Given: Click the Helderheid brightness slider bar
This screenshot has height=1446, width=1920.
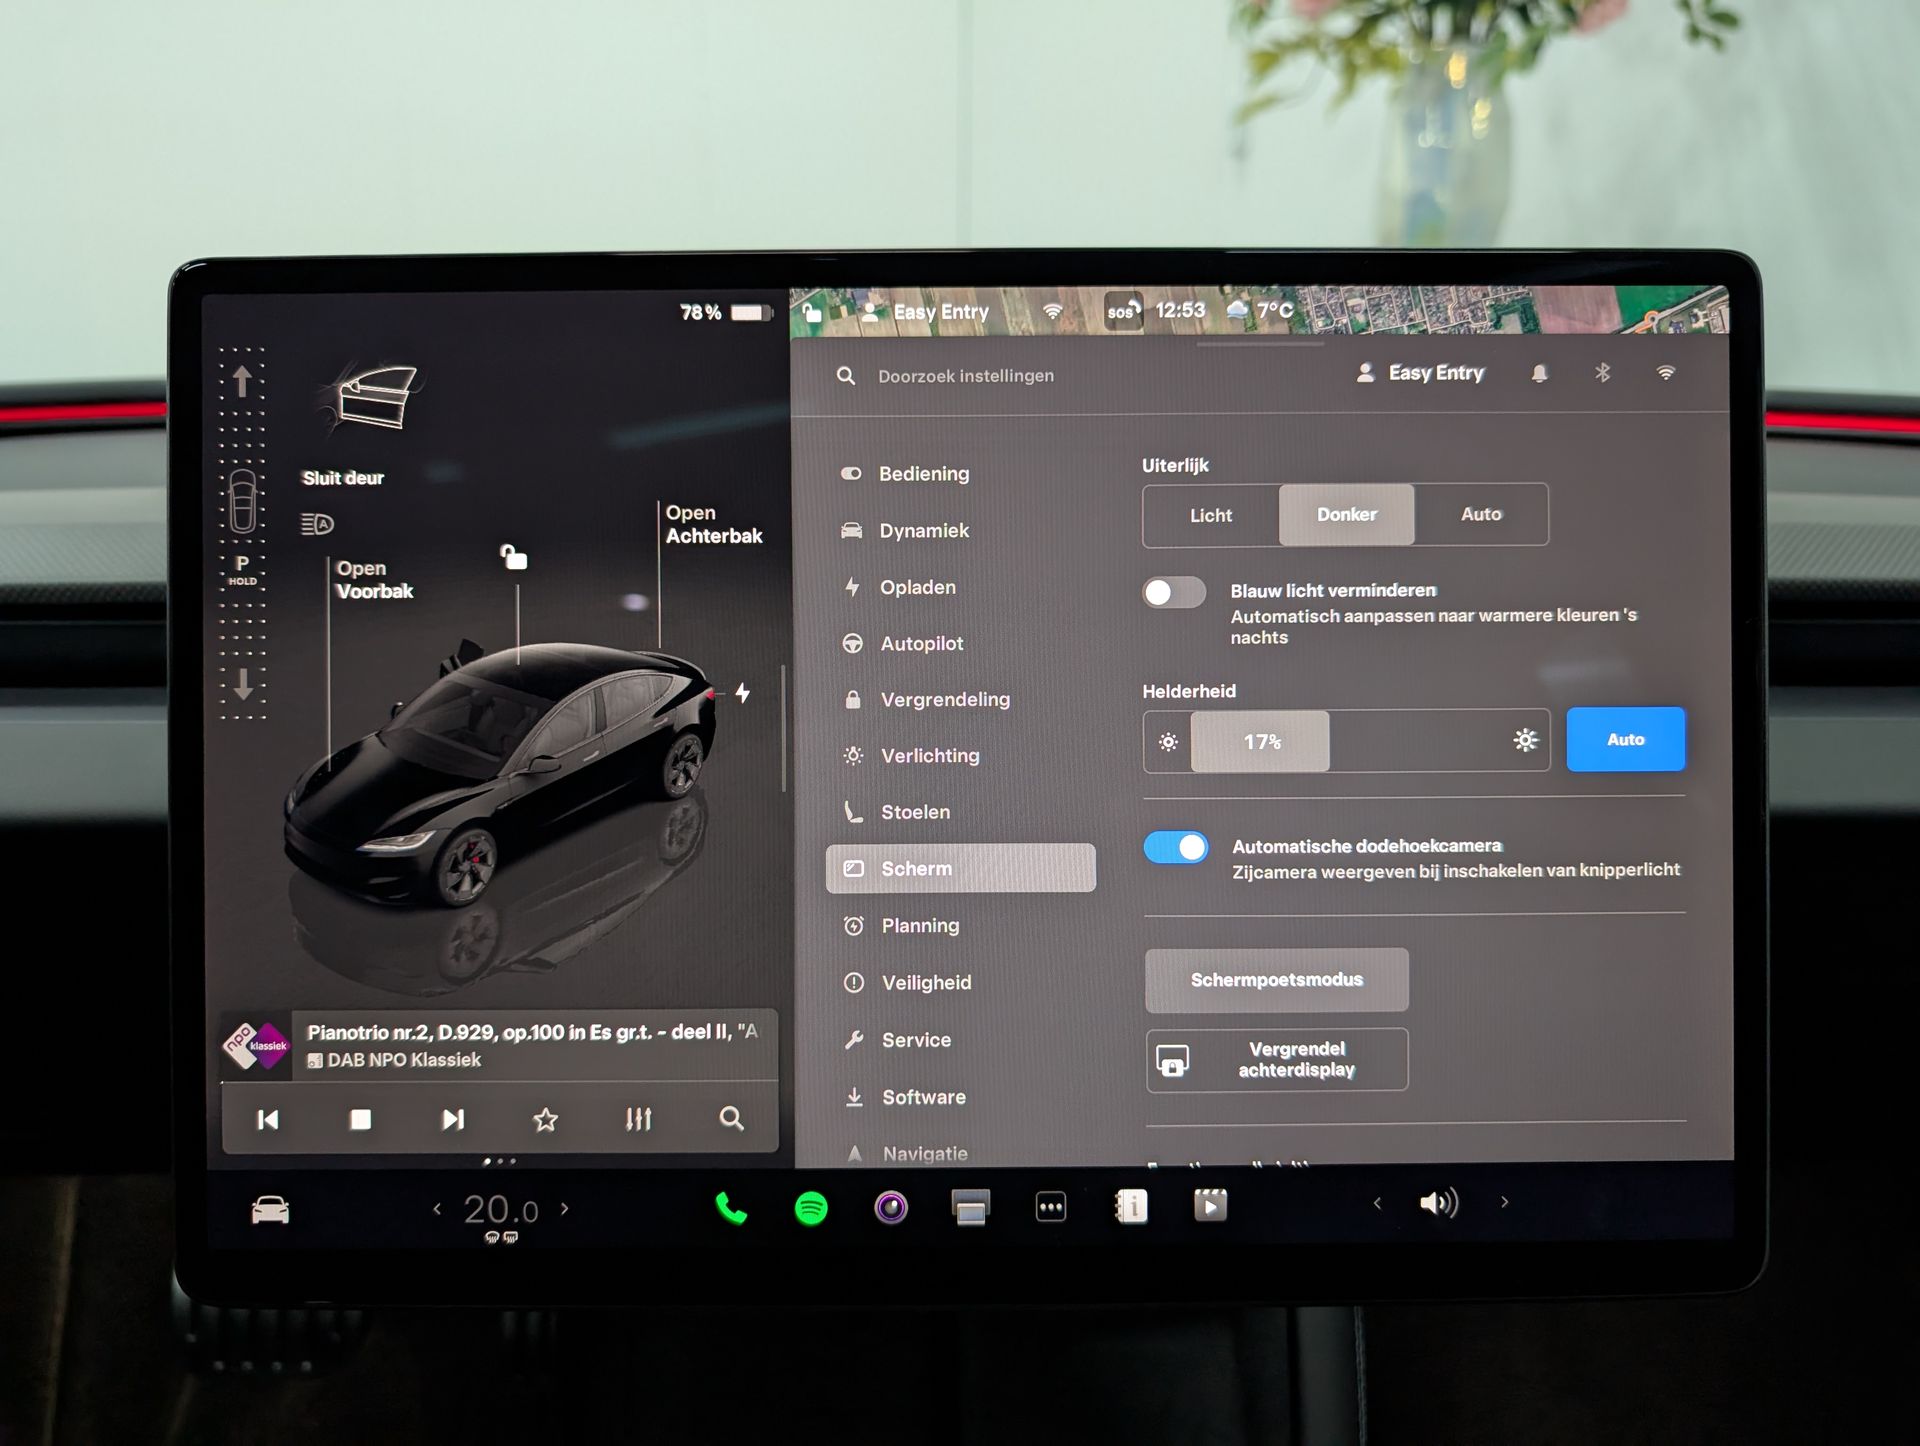Looking at the screenshot, I should coord(1346,741).
